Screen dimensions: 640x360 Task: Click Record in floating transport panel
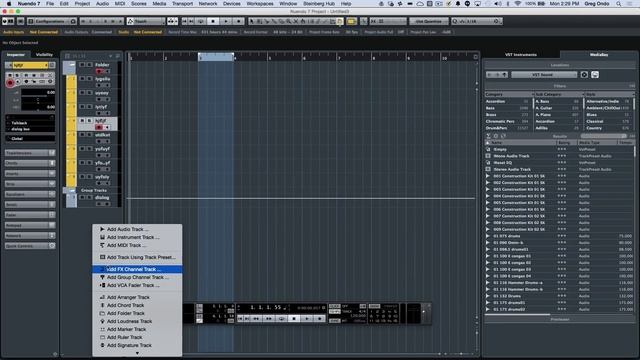(x=320, y=318)
